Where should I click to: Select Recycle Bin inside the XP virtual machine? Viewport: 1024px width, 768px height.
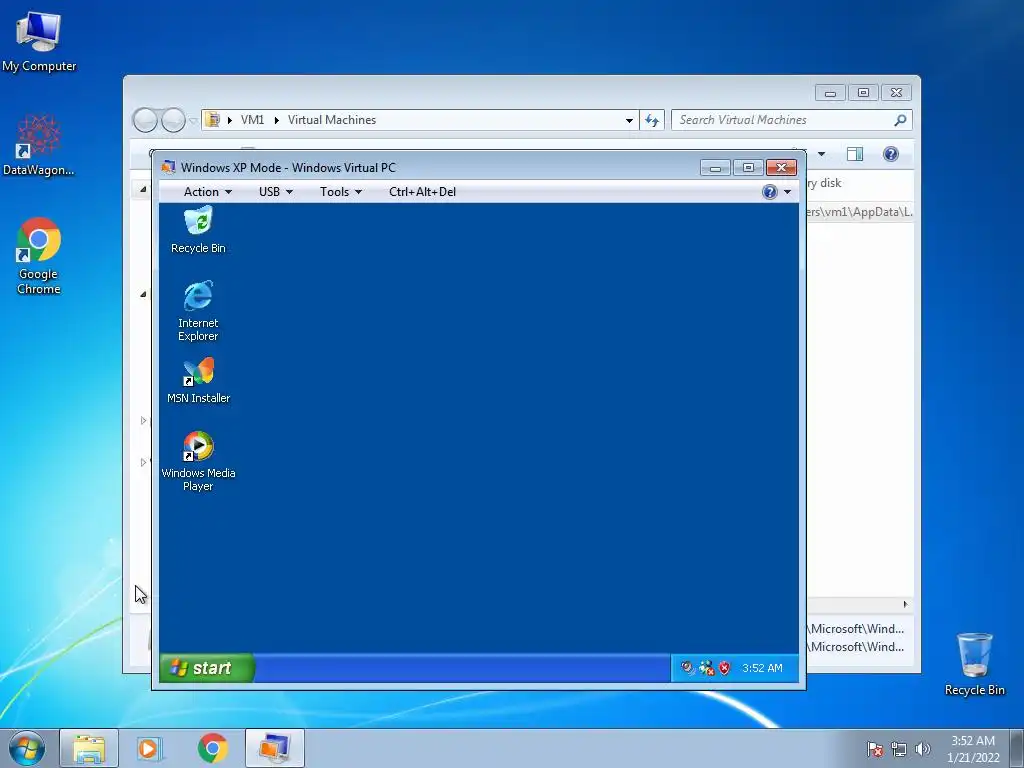pos(198,230)
